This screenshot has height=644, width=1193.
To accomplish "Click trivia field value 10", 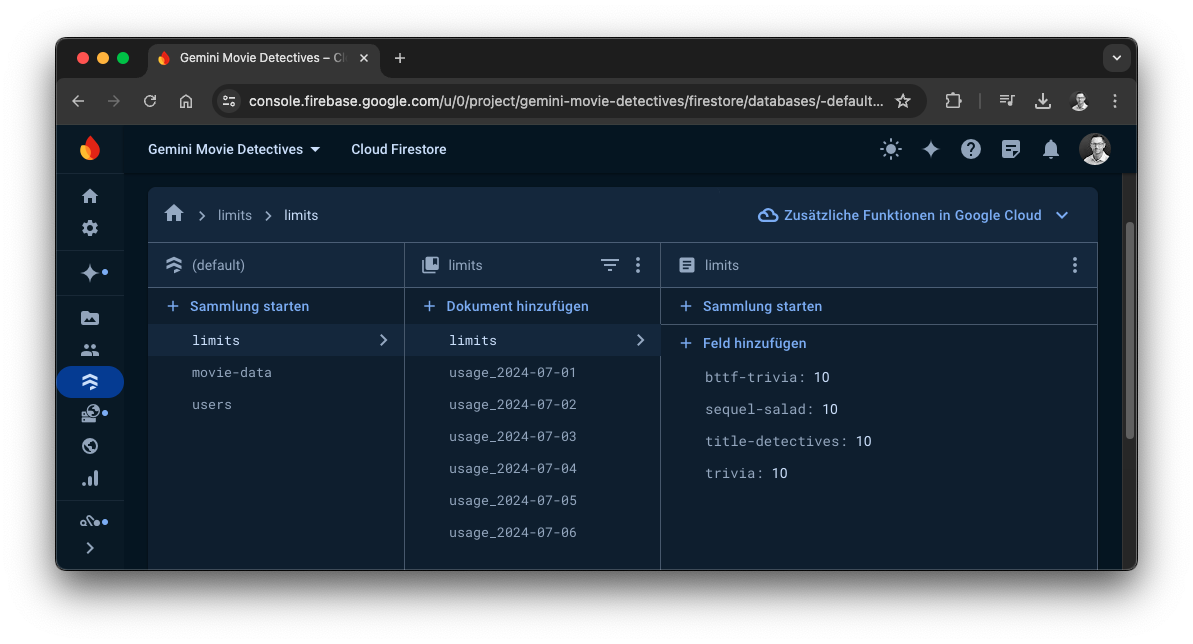I will point(780,473).
